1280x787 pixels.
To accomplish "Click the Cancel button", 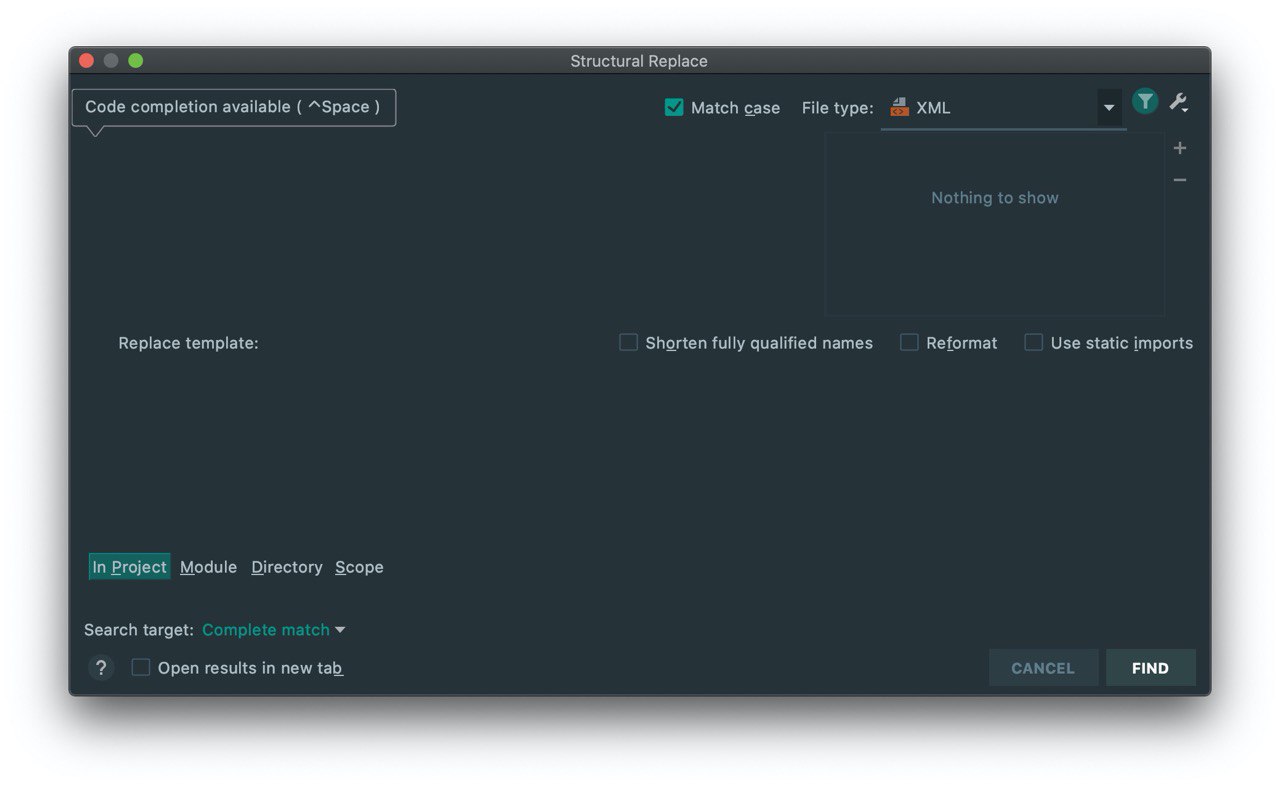I will point(1043,668).
